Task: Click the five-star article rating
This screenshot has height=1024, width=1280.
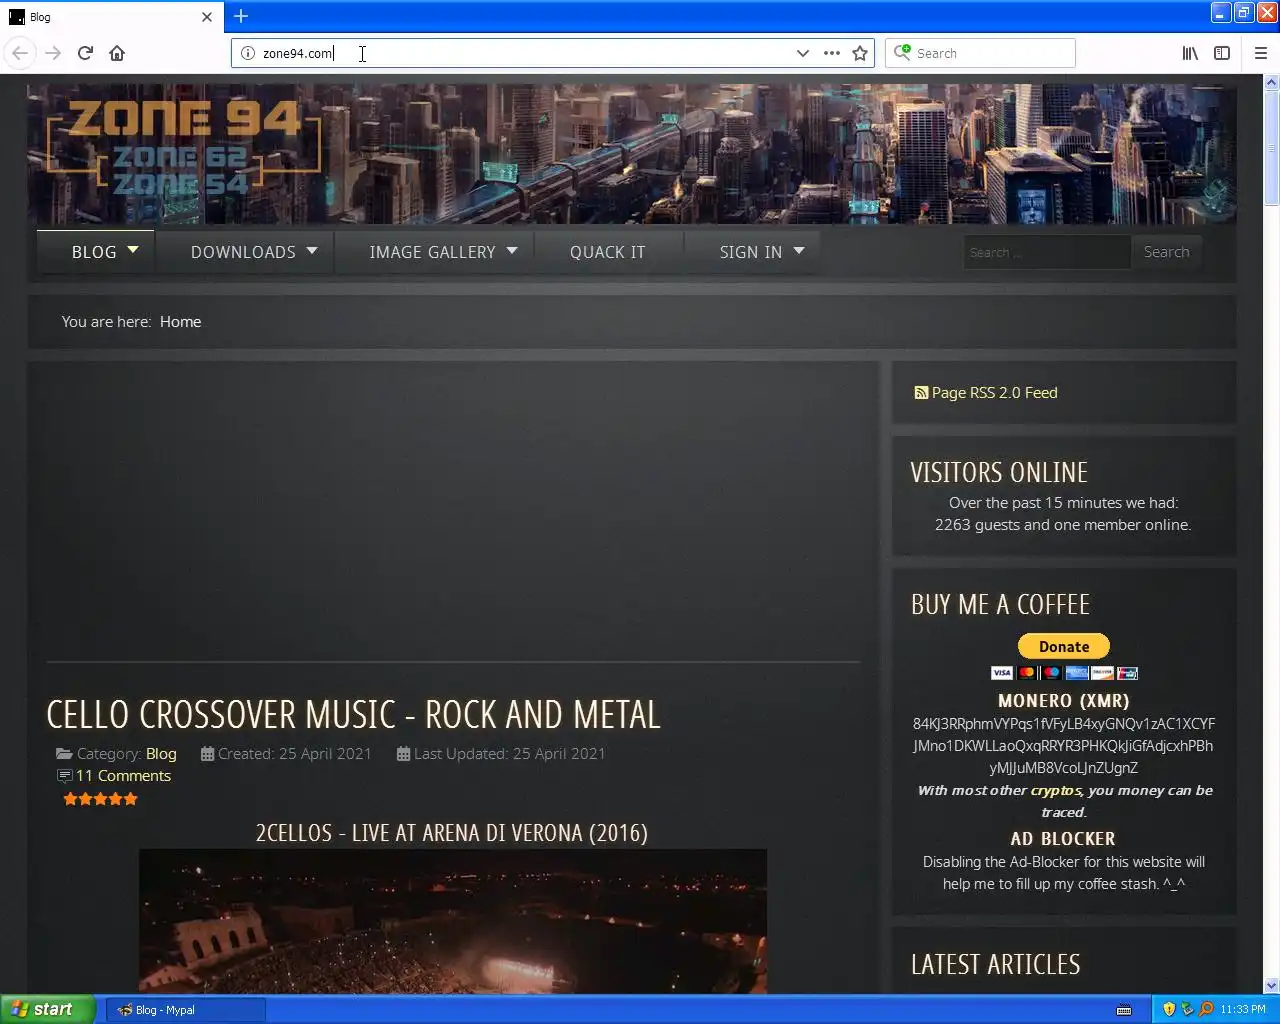Action: [100, 799]
